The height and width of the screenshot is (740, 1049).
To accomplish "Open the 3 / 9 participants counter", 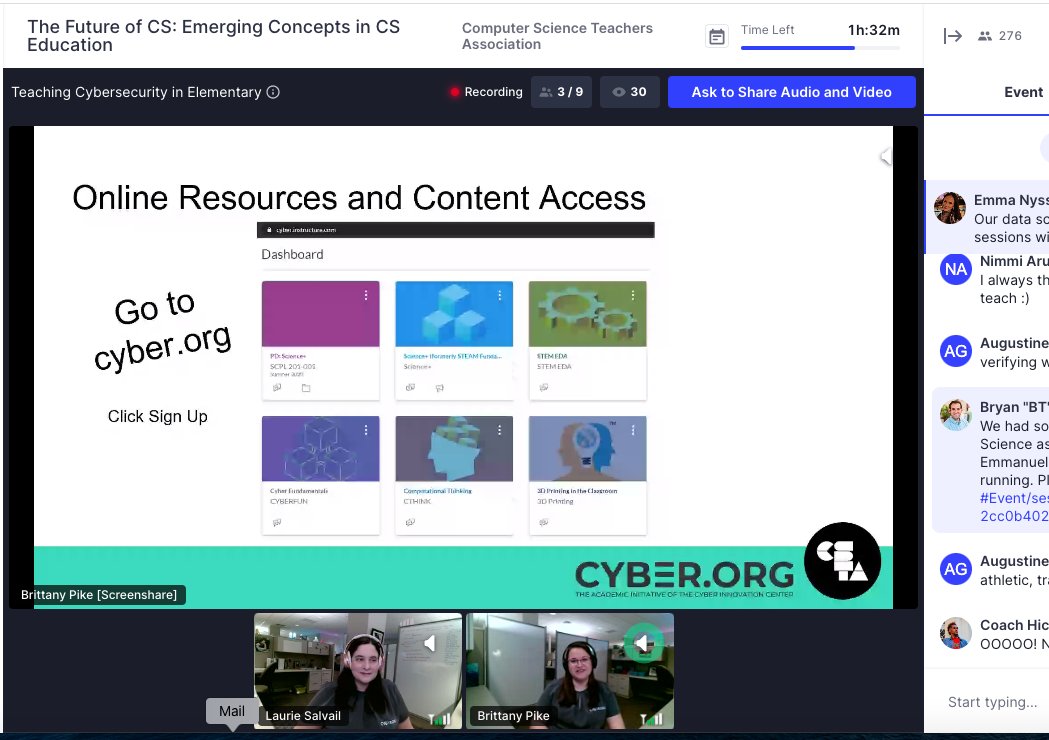I will (x=561, y=92).
